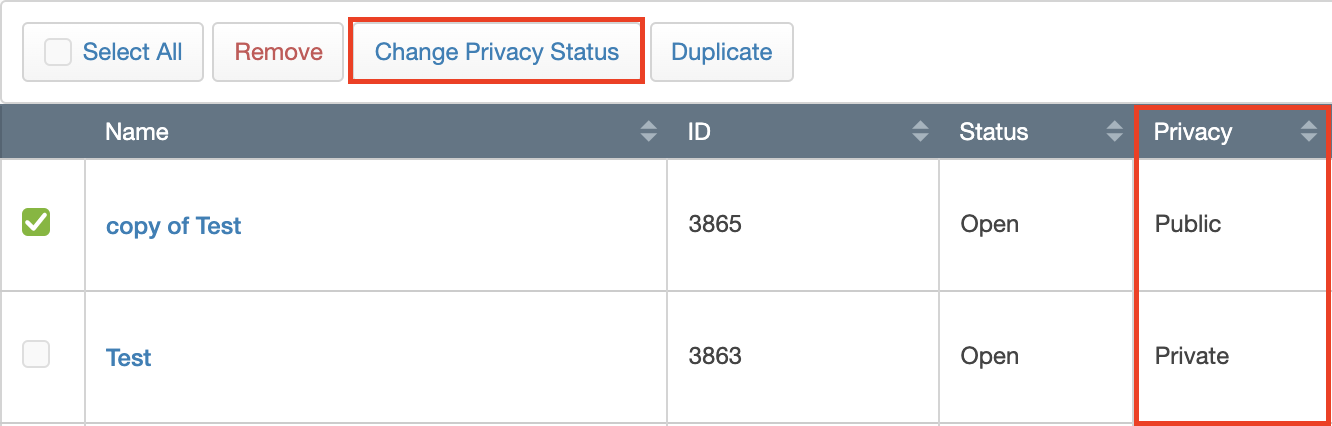This screenshot has width=1332, height=426.
Task: Open the 'Test' name link
Action: [x=129, y=358]
